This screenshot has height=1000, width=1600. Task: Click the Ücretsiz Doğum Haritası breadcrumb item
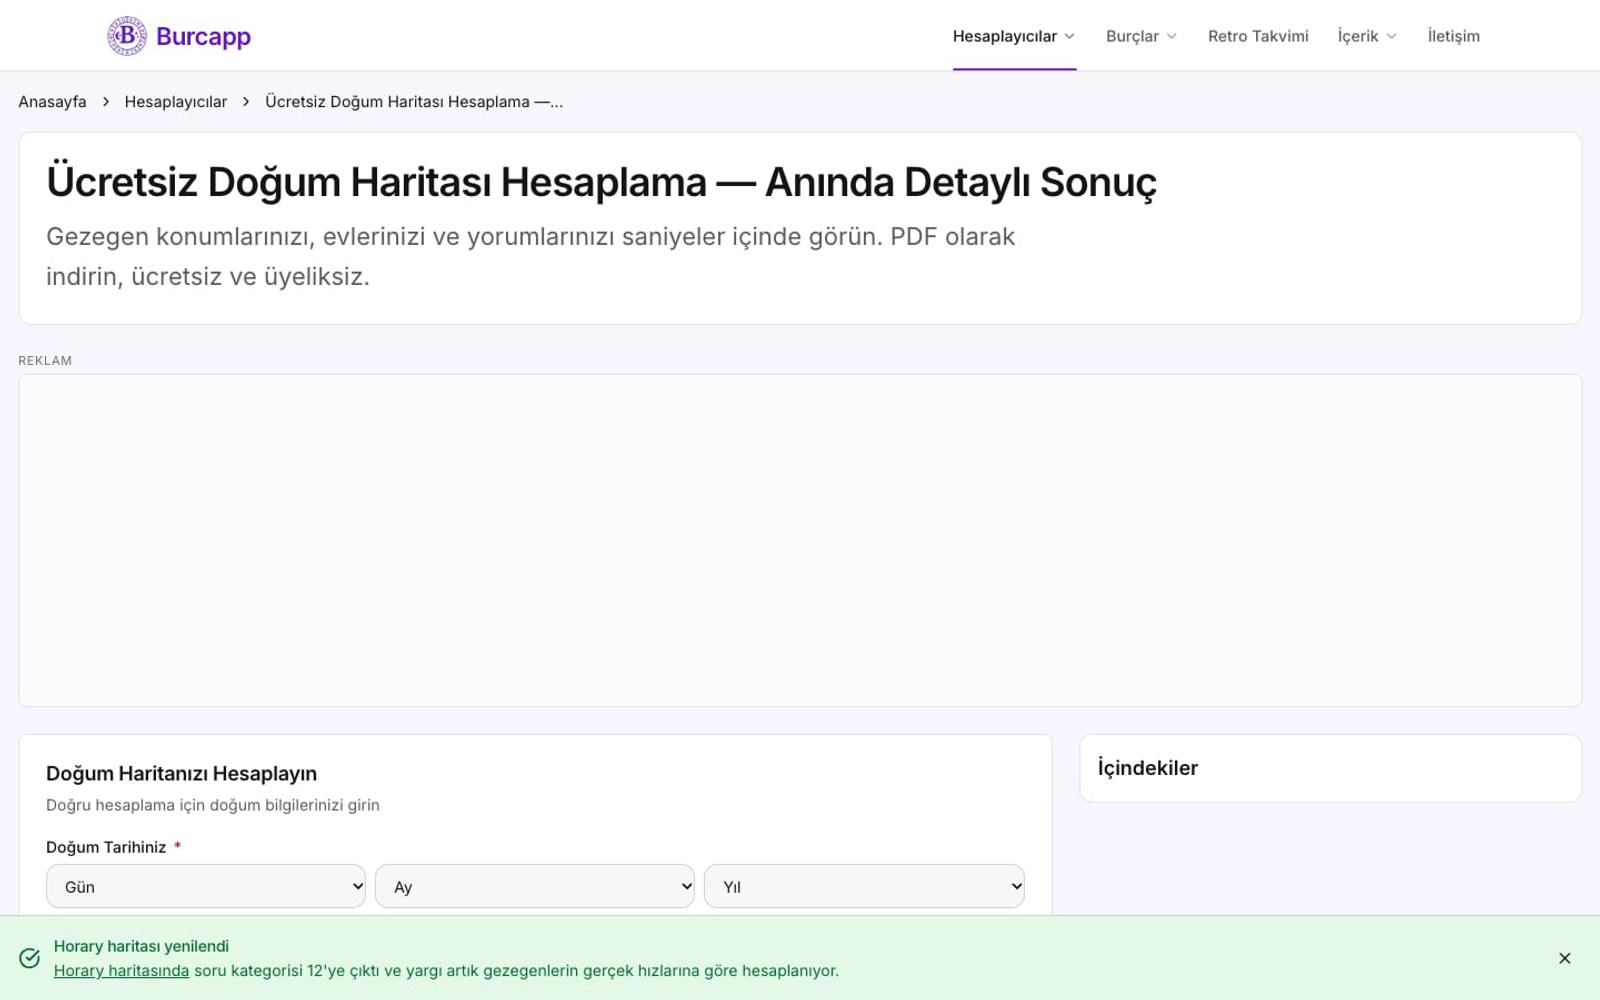pos(414,102)
